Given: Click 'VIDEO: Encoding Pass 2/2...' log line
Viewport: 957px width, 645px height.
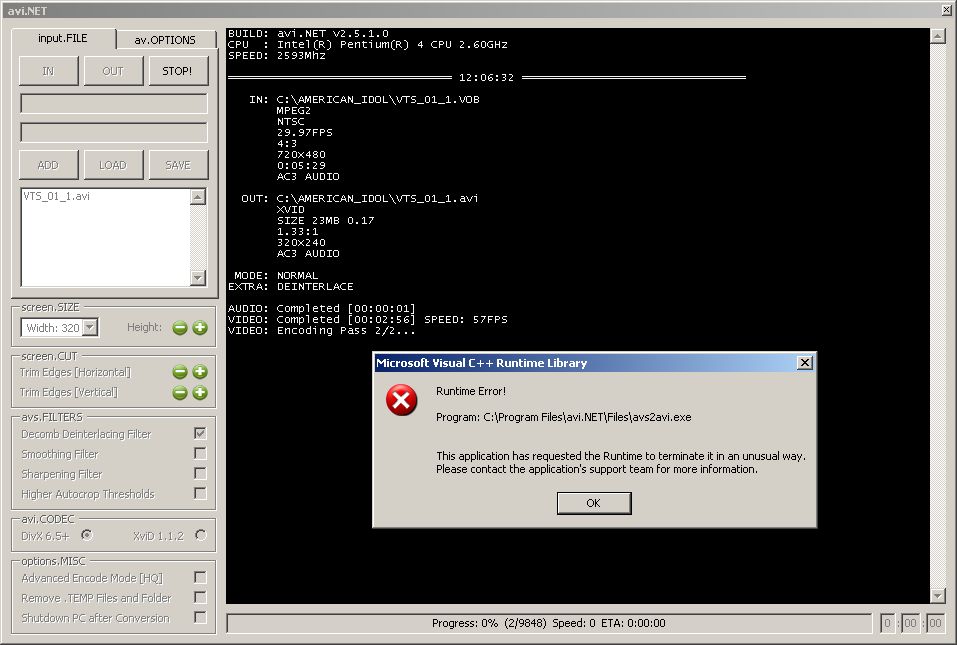Looking at the screenshot, I should click(322, 331).
